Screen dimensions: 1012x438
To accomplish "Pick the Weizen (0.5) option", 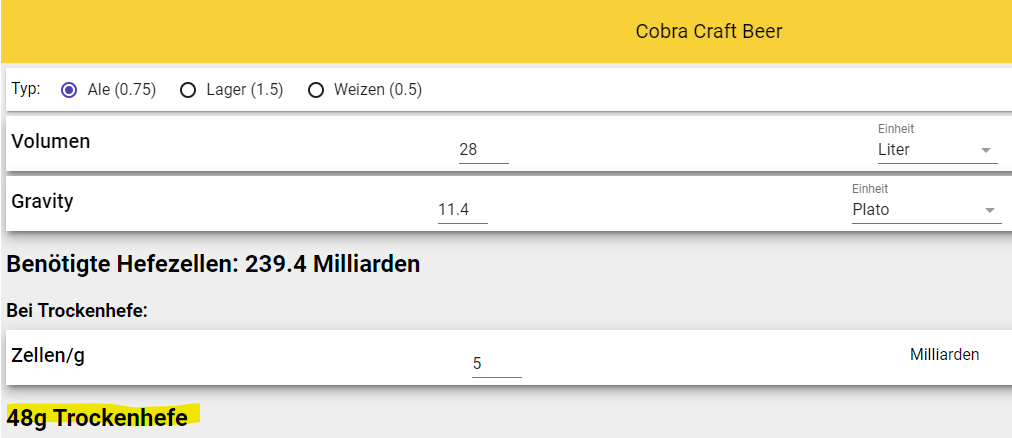I will [317, 90].
